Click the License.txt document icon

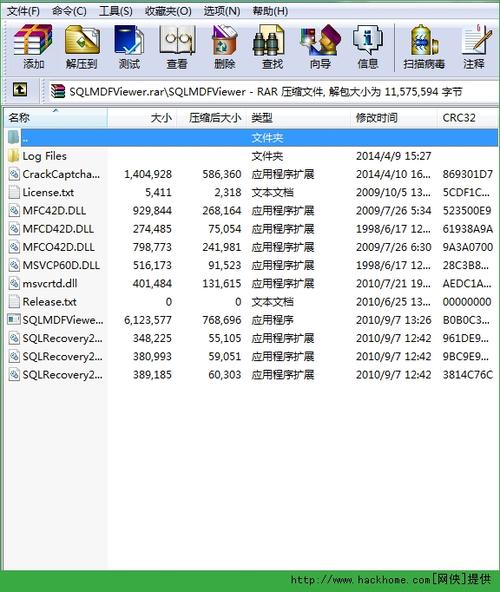point(14,193)
